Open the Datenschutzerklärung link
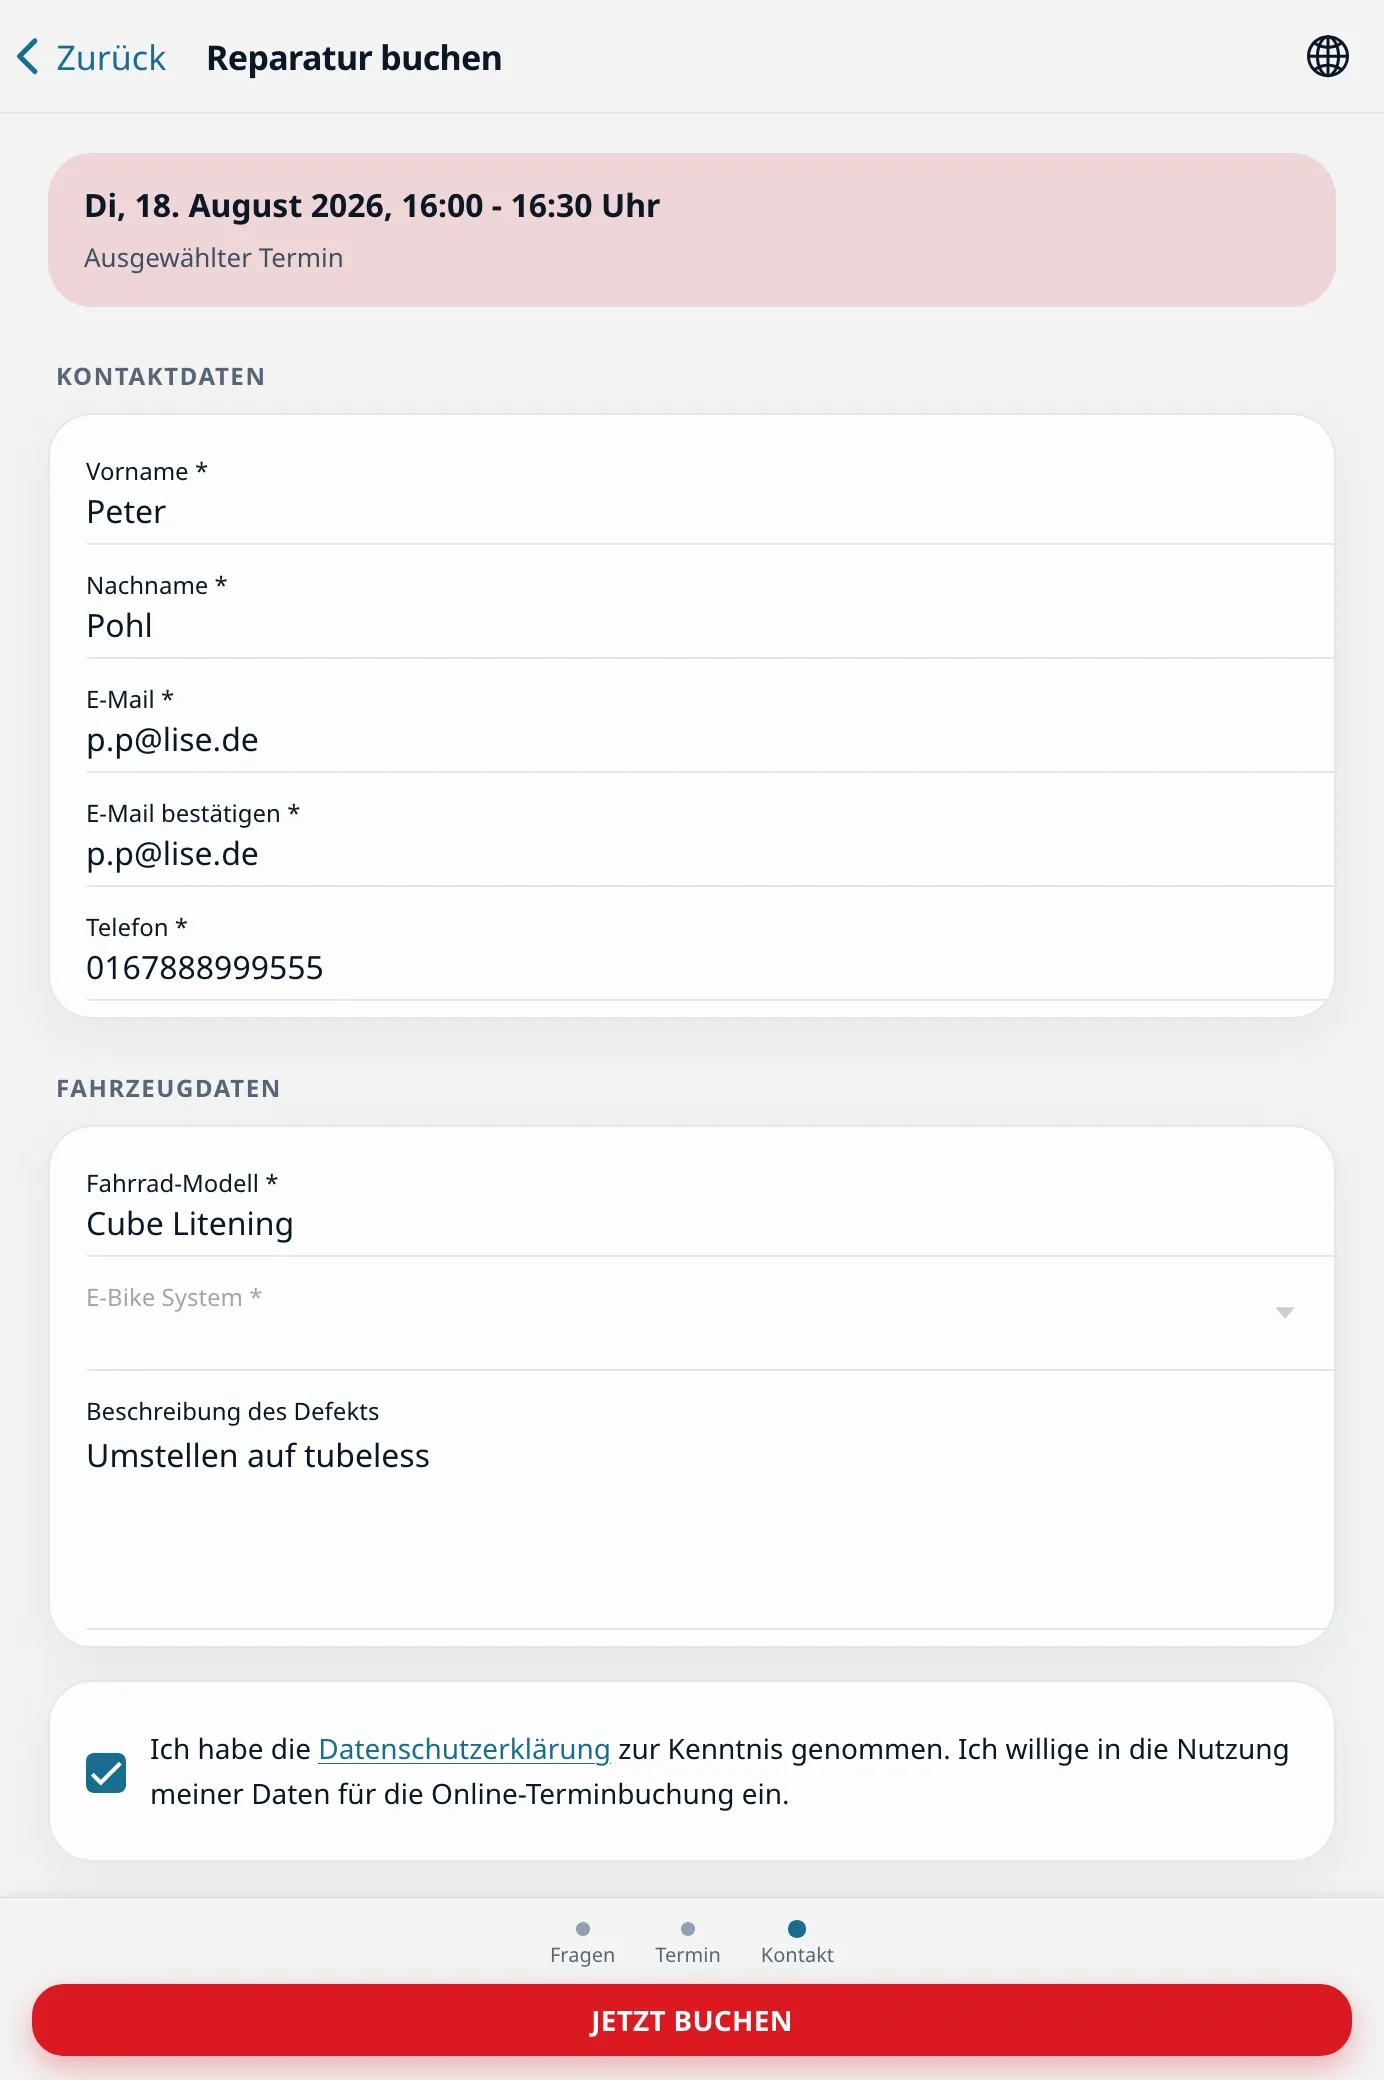 tap(464, 1749)
